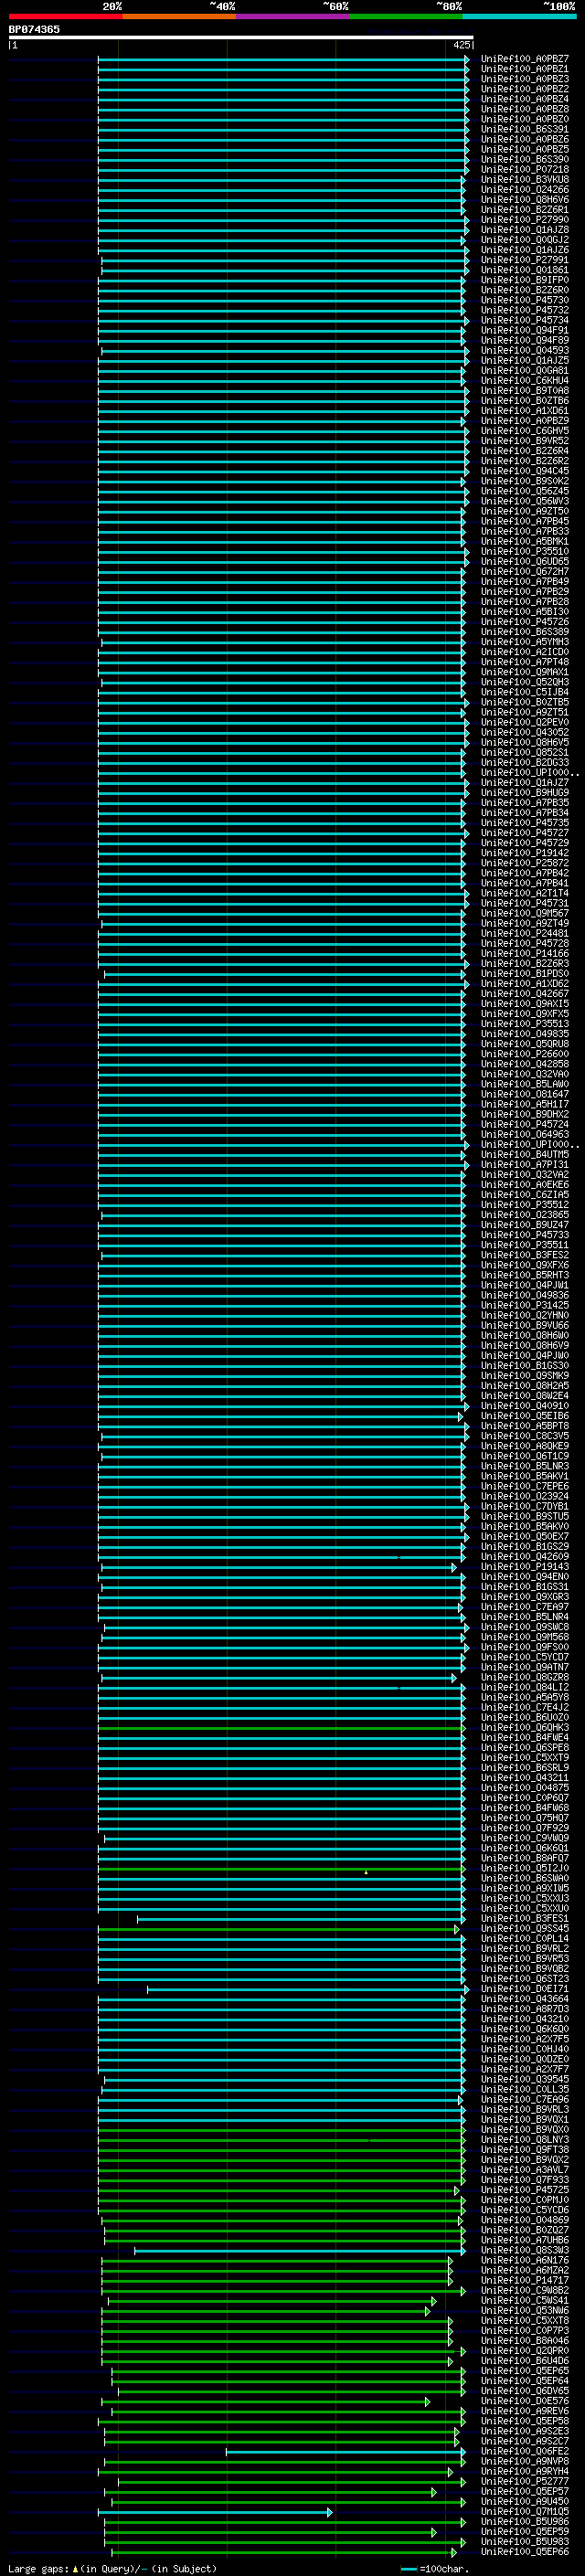Click the white query sequence ruler bar
585x2576 pixels.
[241, 37]
